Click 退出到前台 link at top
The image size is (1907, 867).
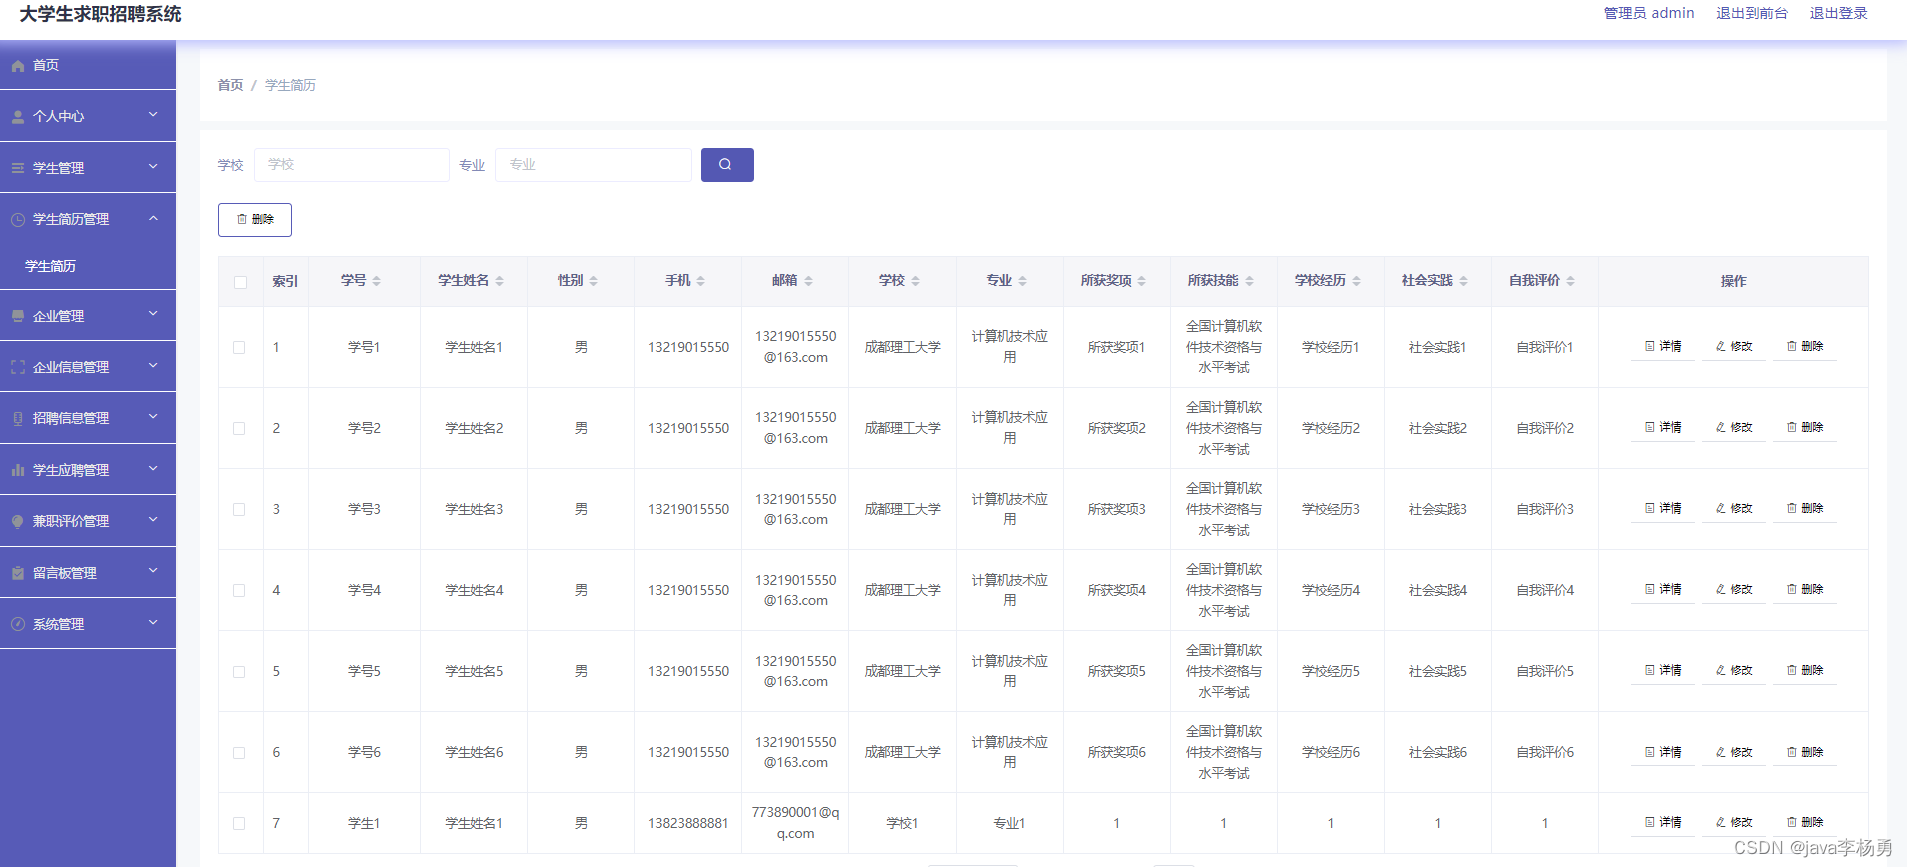coord(1751,14)
